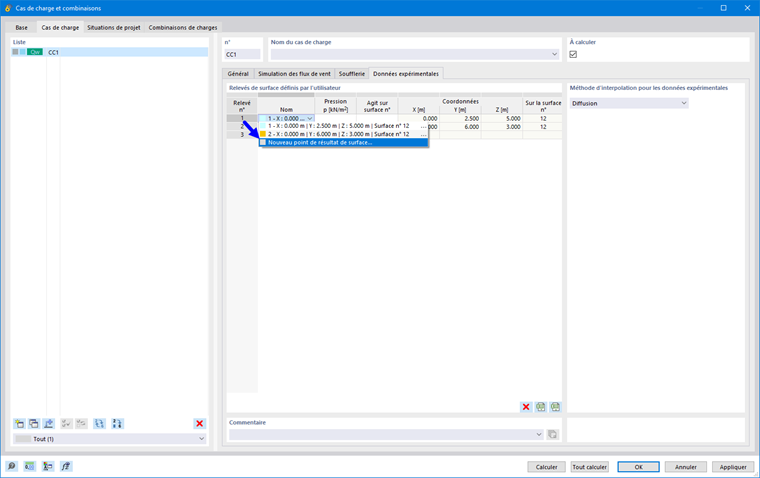
Task: Click the gray swatch in the Tout (1) filter
Action: tap(23, 439)
